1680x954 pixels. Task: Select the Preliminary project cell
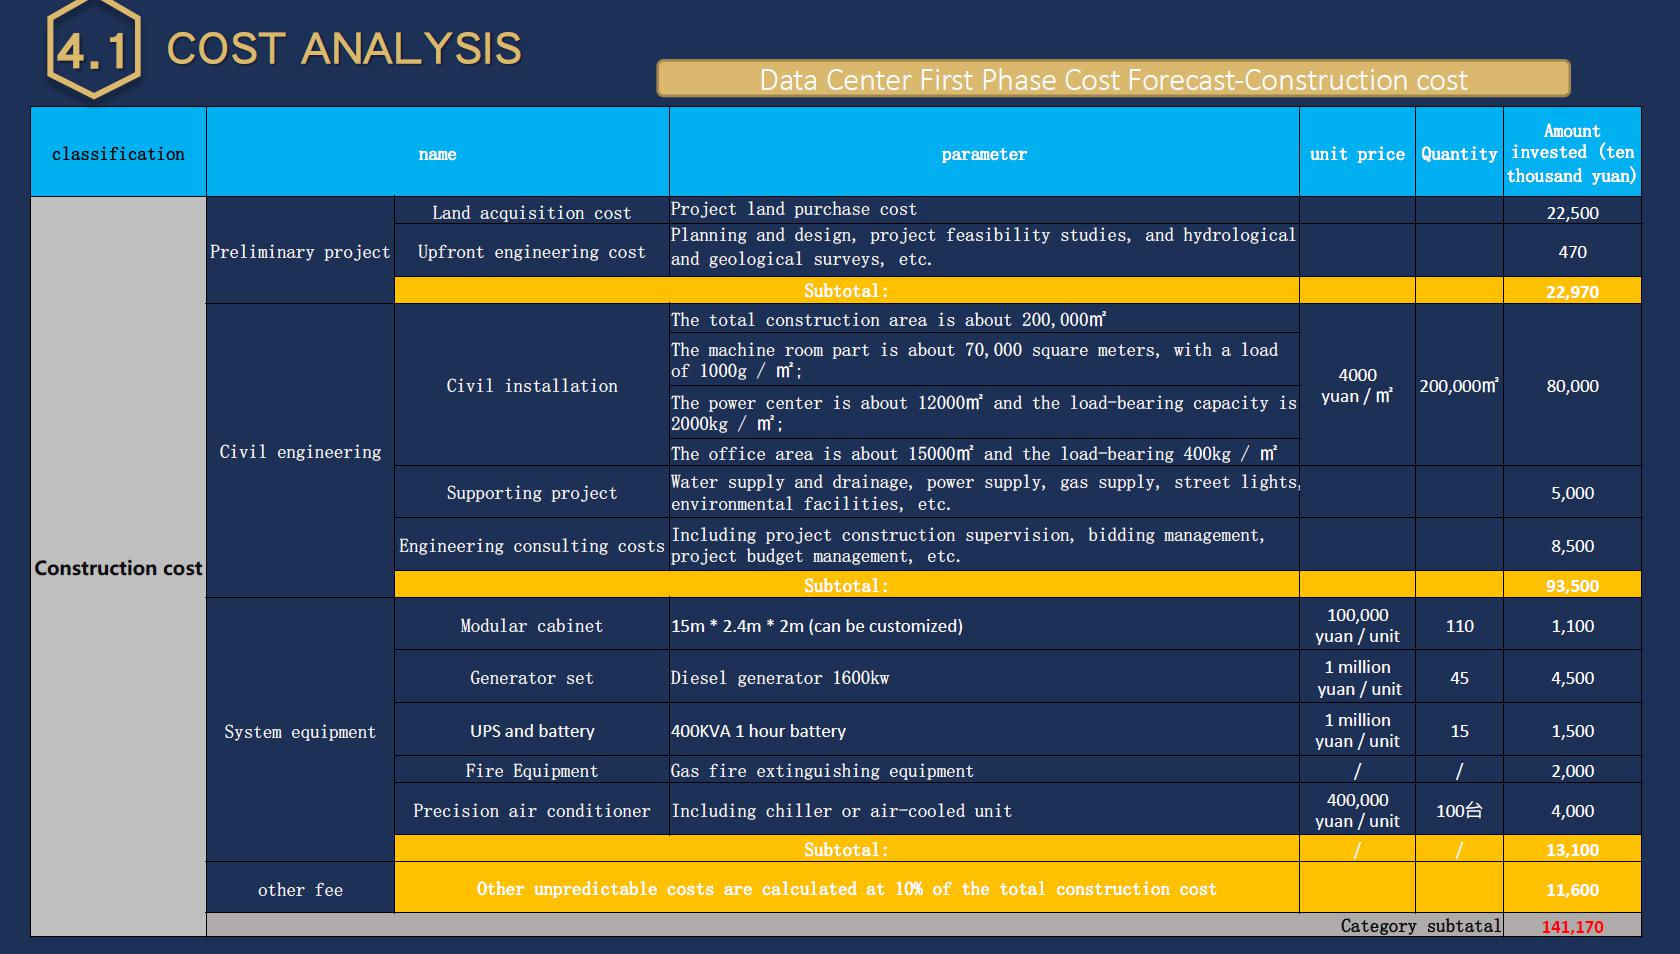coord(300,252)
